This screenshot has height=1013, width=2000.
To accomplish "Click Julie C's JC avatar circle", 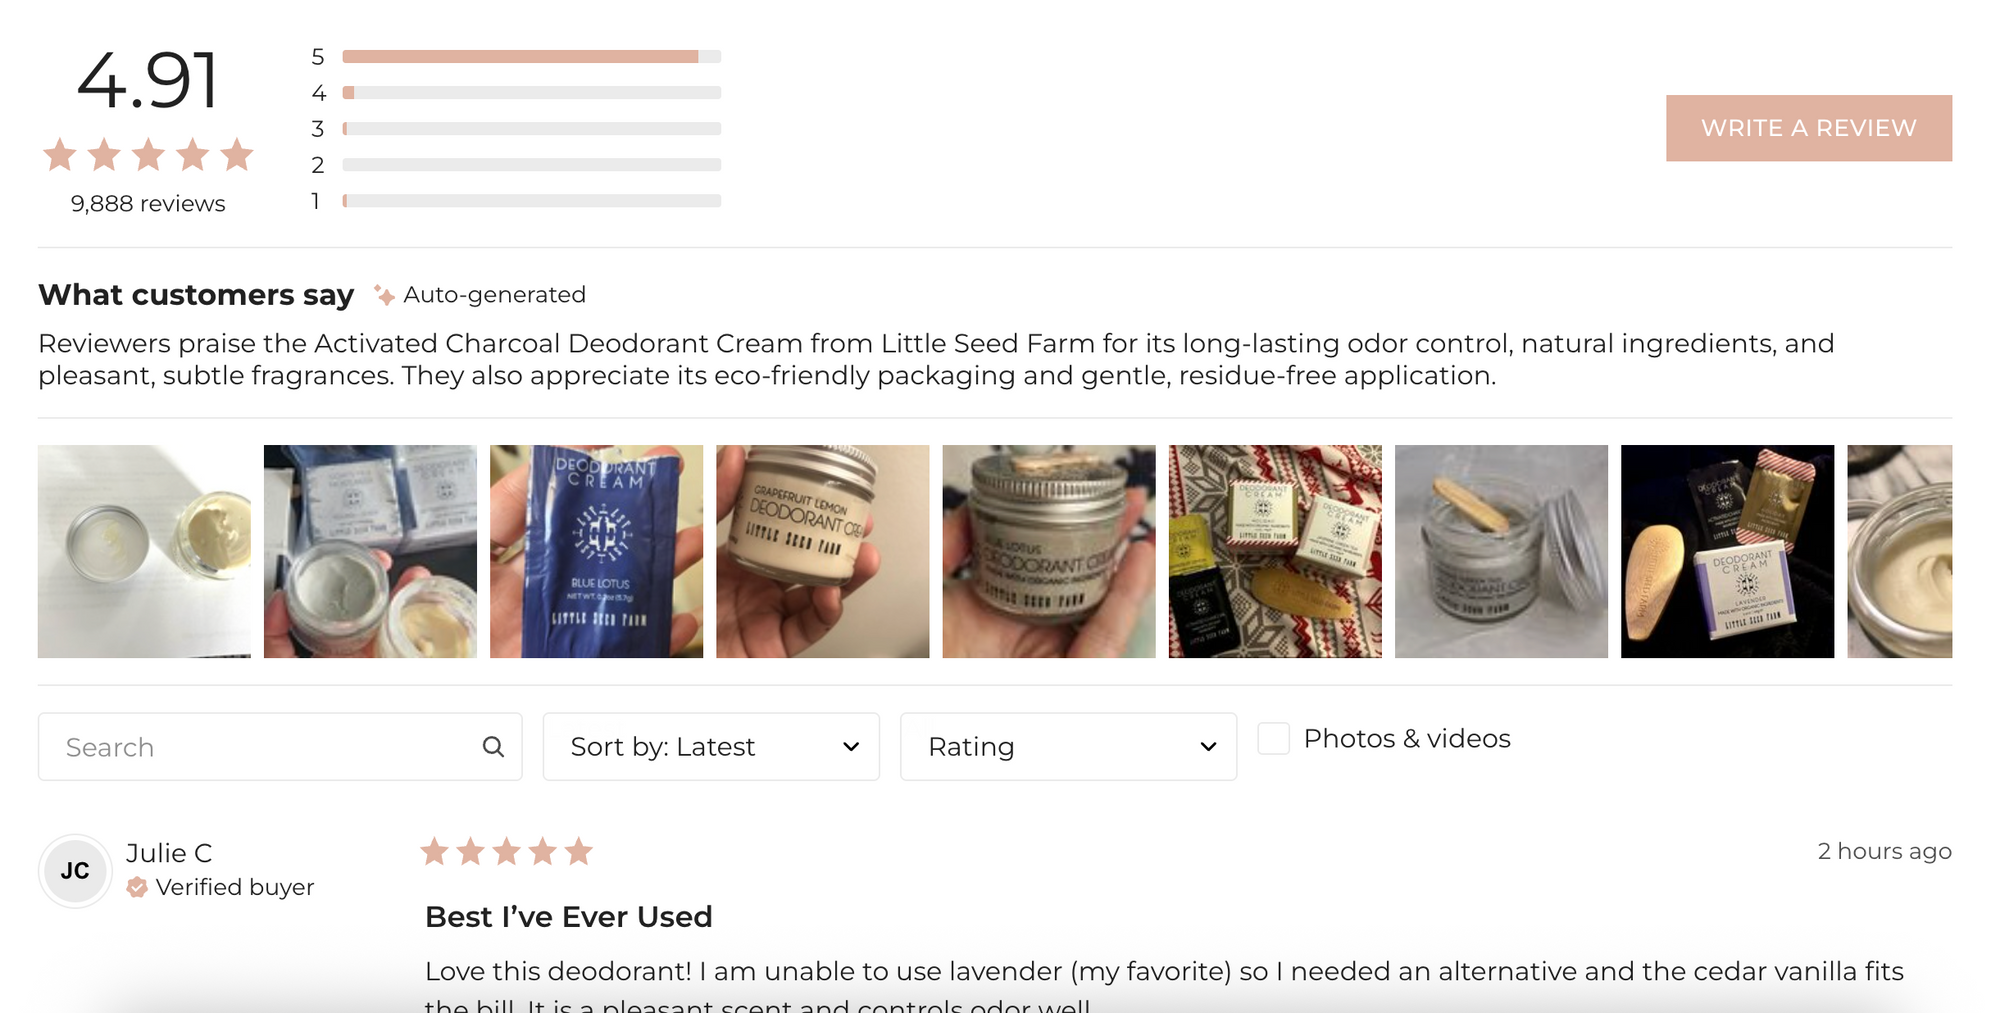I will (75, 870).
